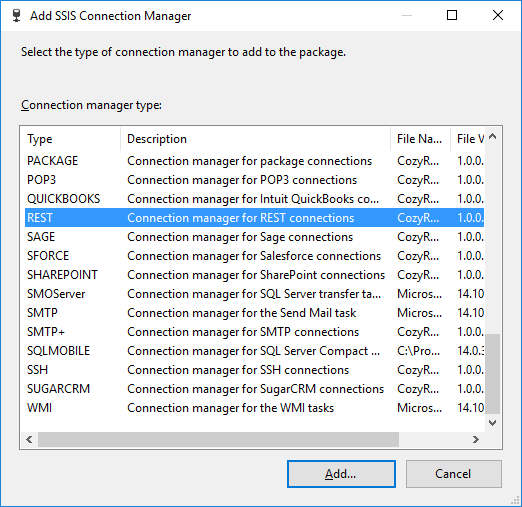Click the SSIS connection icon in title bar

(16, 16)
